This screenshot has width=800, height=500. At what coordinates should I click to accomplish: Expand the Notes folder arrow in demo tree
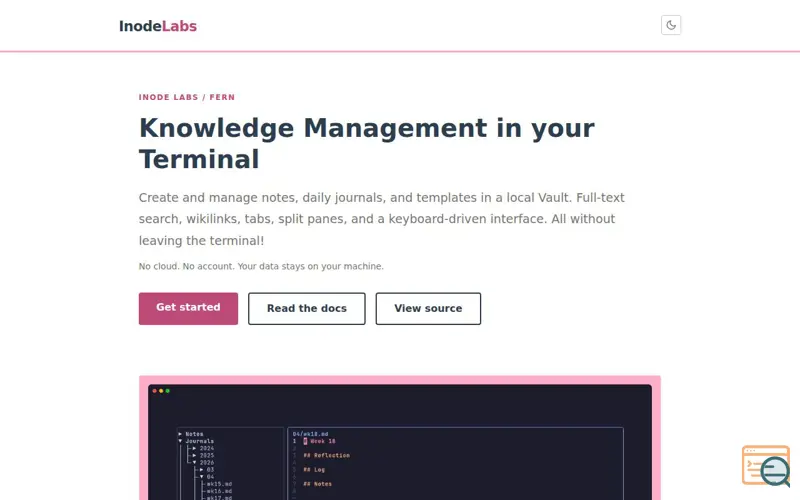tap(180, 434)
